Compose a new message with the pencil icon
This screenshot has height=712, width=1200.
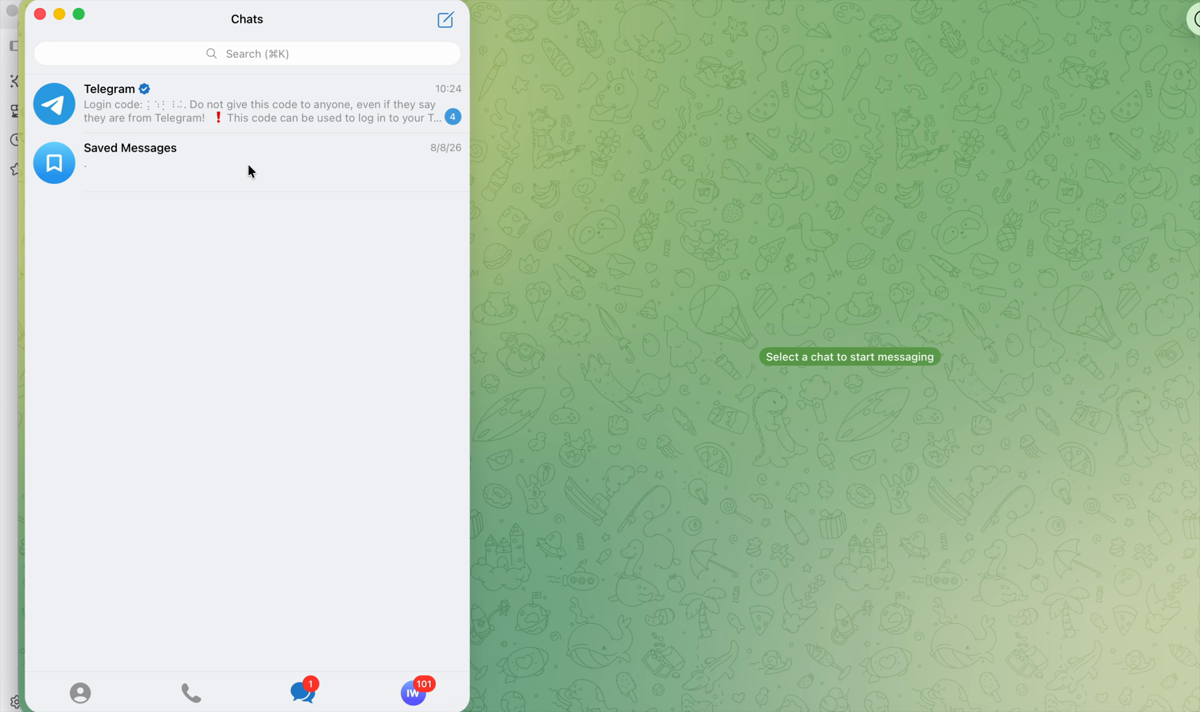pyautogui.click(x=446, y=19)
